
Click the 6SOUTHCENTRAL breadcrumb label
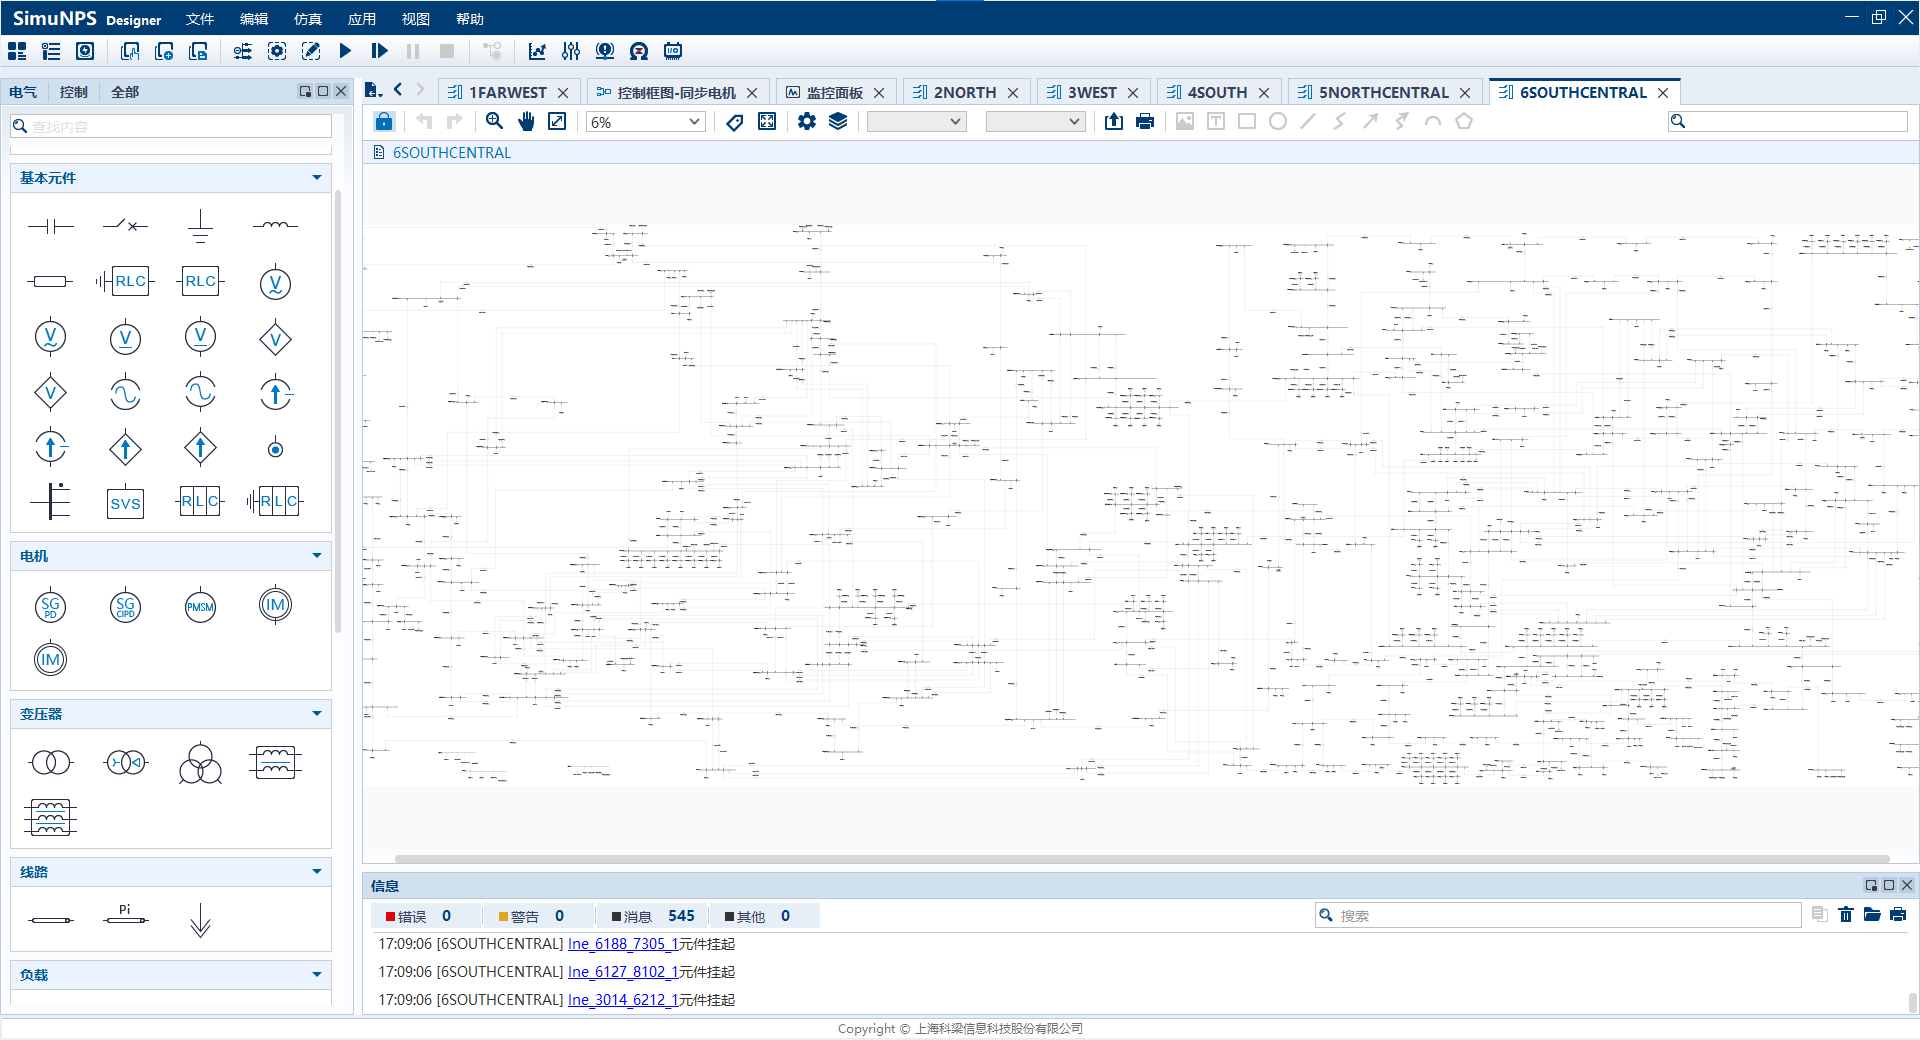tap(451, 153)
